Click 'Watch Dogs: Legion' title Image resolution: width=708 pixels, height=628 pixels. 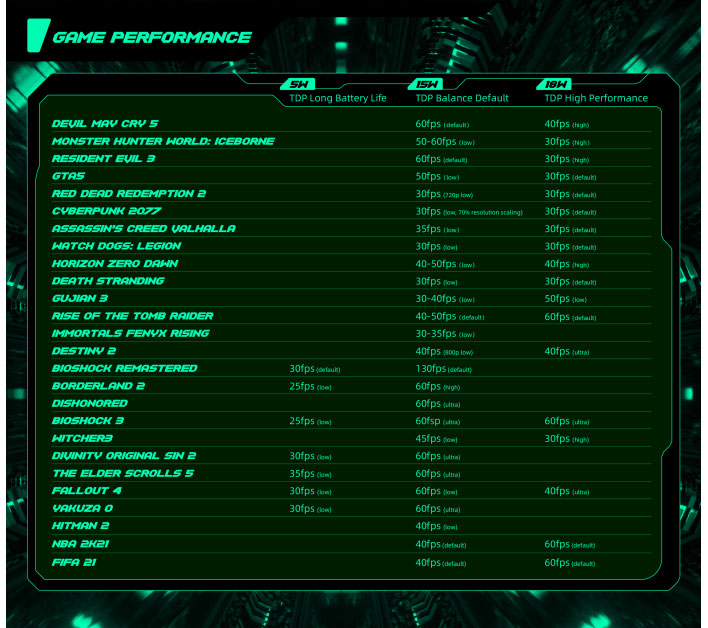click(116, 246)
